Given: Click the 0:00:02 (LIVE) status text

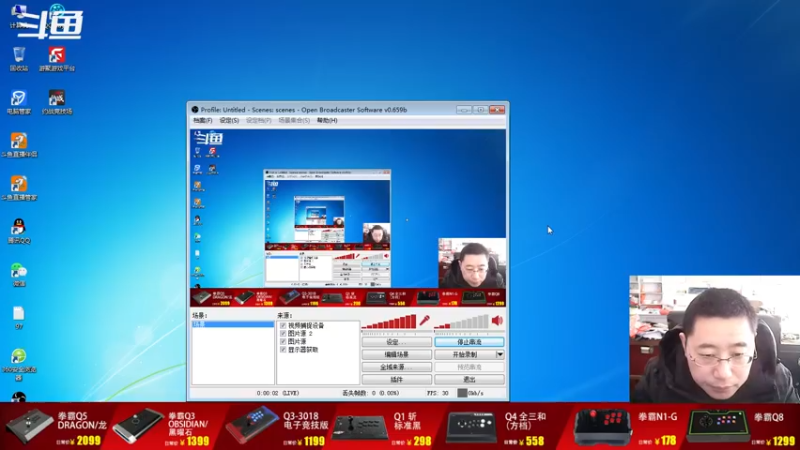Looking at the screenshot, I should 278,393.
